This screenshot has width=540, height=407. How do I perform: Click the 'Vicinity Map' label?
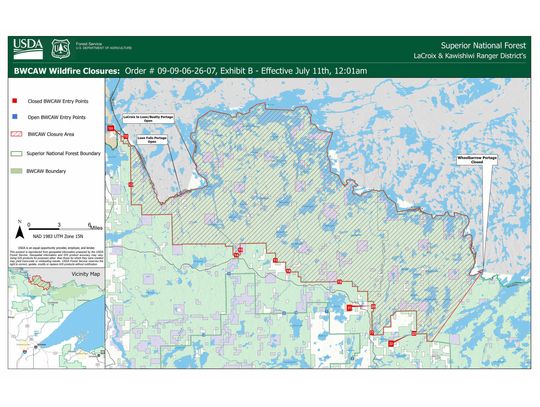click(85, 274)
